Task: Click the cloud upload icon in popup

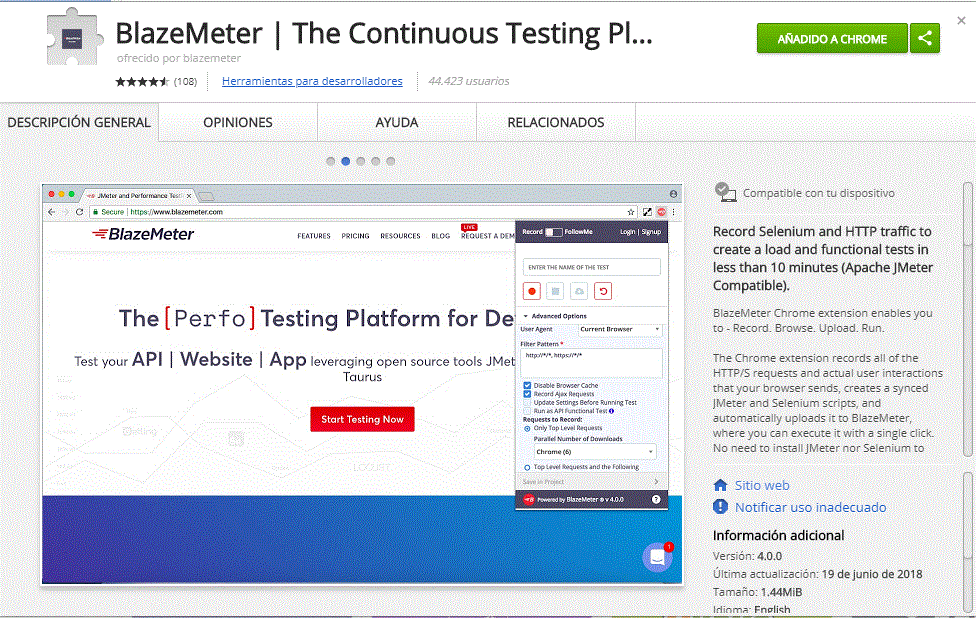Action: point(580,291)
